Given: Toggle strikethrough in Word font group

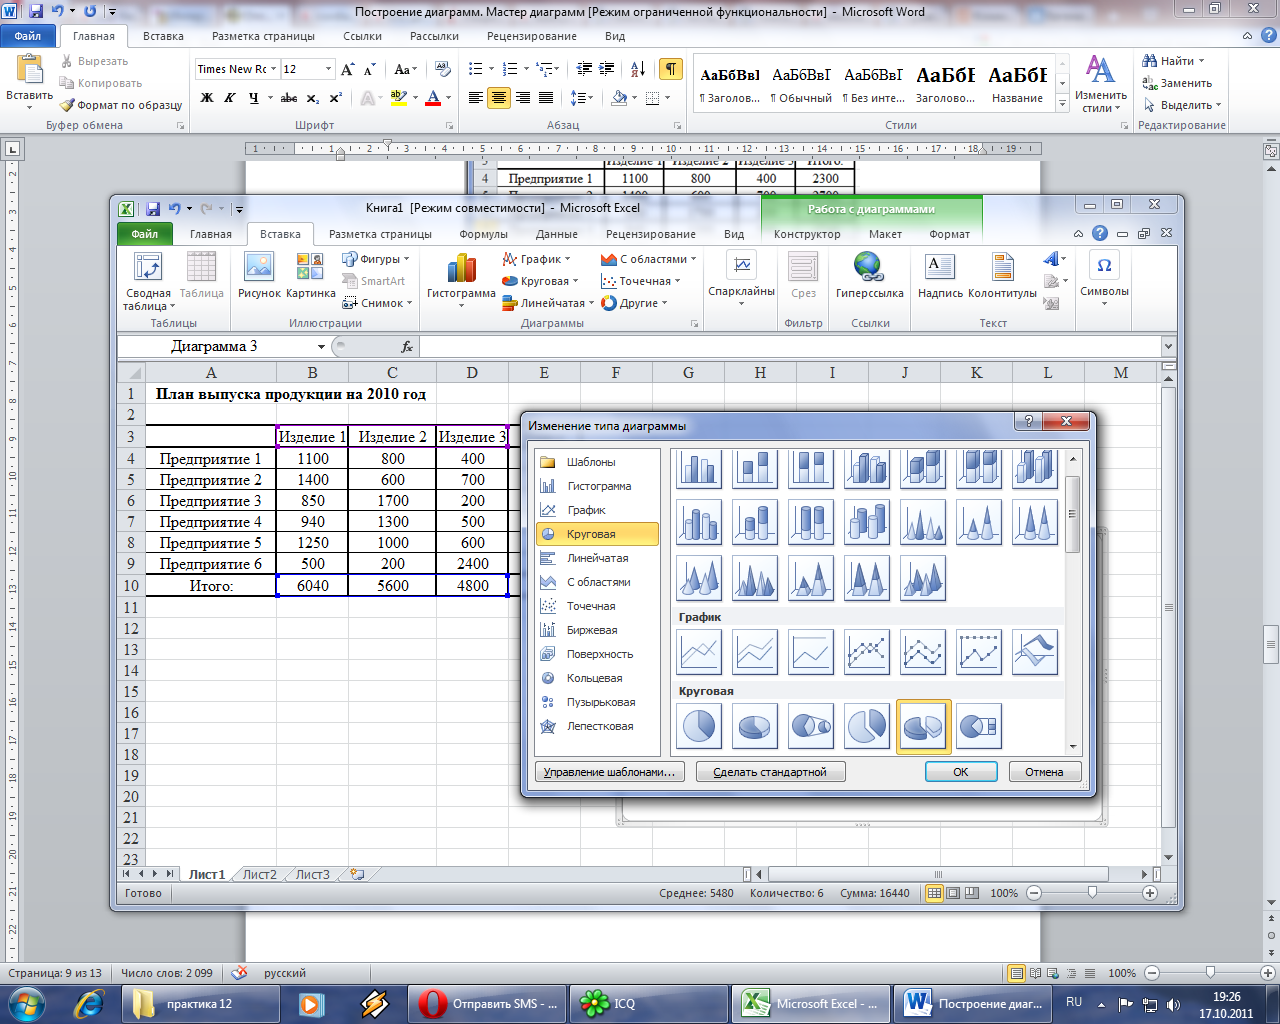Looking at the screenshot, I should click(289, 98).
